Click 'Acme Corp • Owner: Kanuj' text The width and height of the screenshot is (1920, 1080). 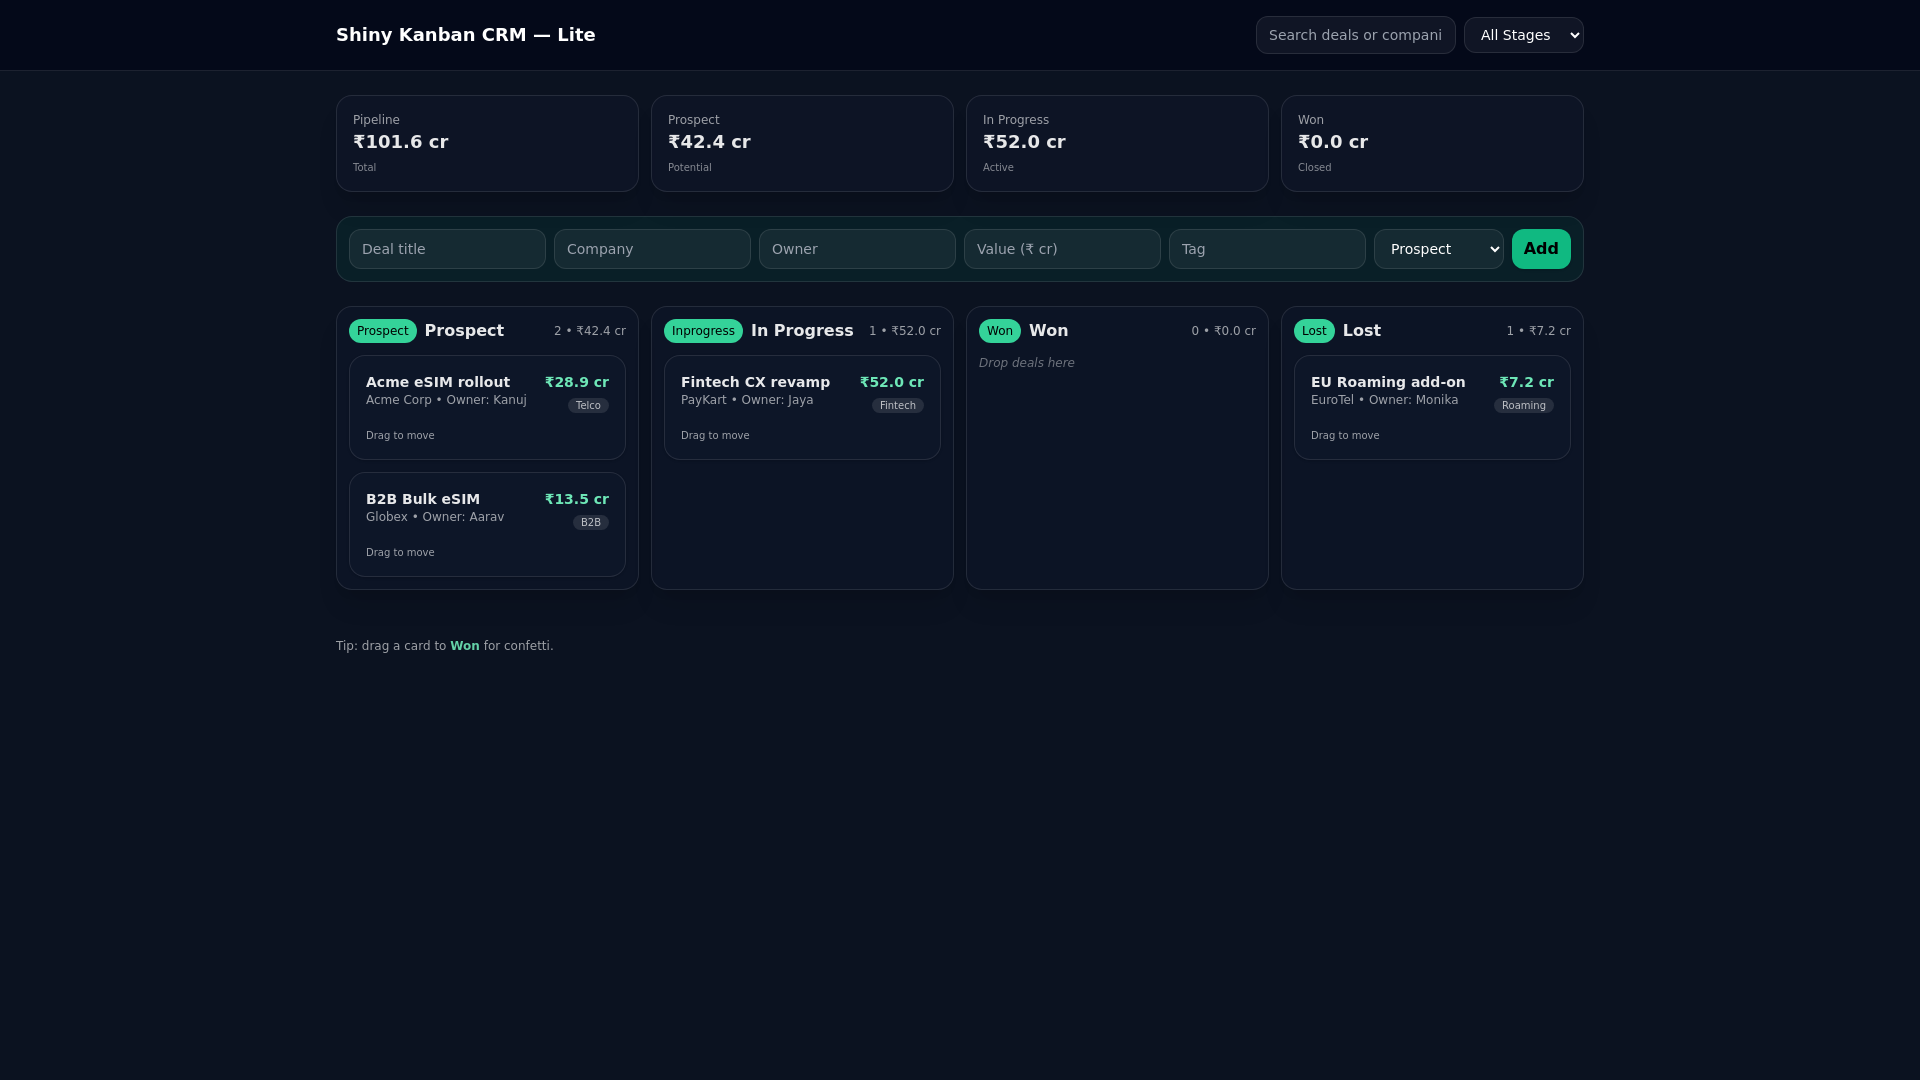446,400
